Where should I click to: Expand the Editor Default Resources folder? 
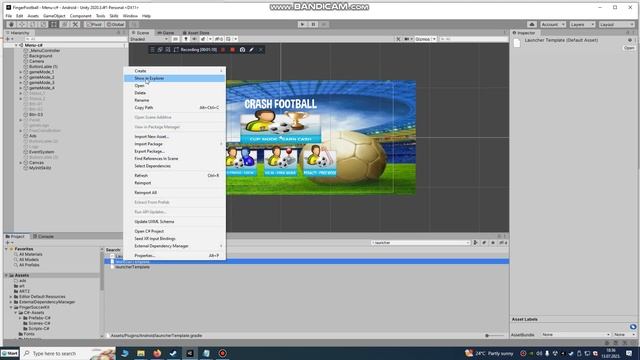coord(11,297)
